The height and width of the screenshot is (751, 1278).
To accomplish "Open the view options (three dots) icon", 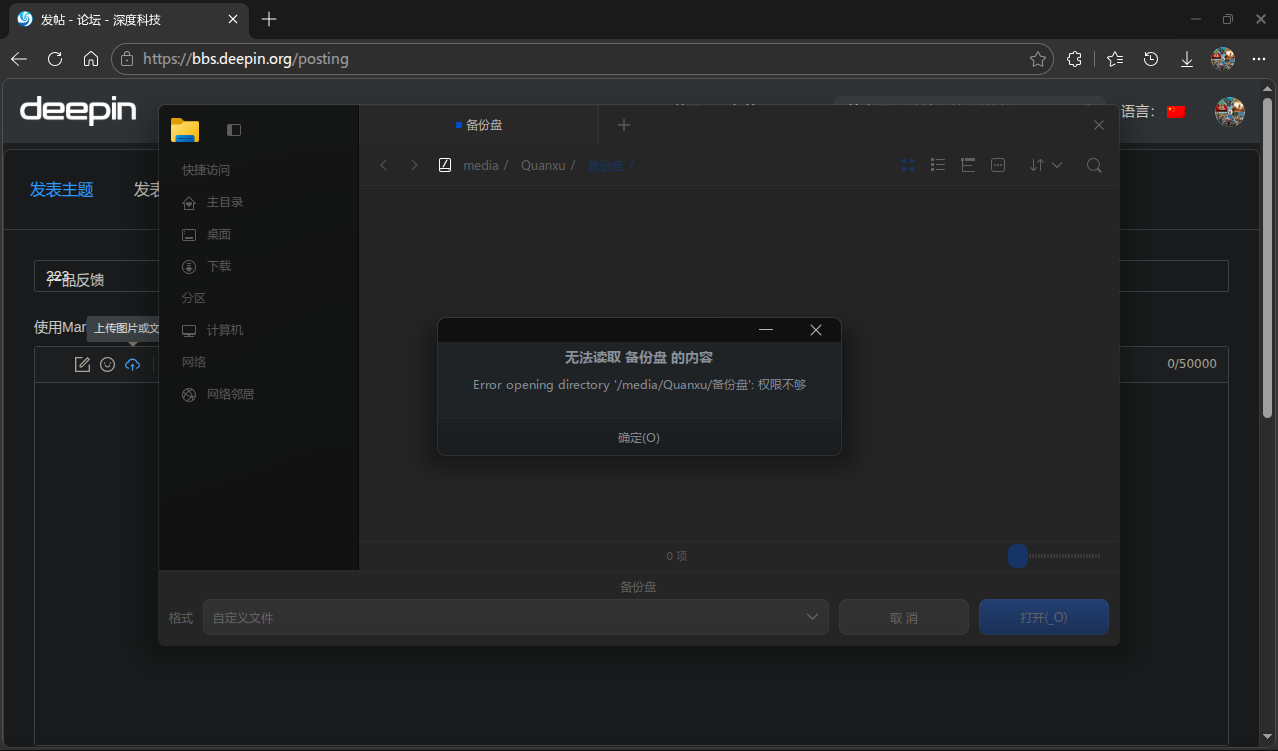I will click(998, 165).
